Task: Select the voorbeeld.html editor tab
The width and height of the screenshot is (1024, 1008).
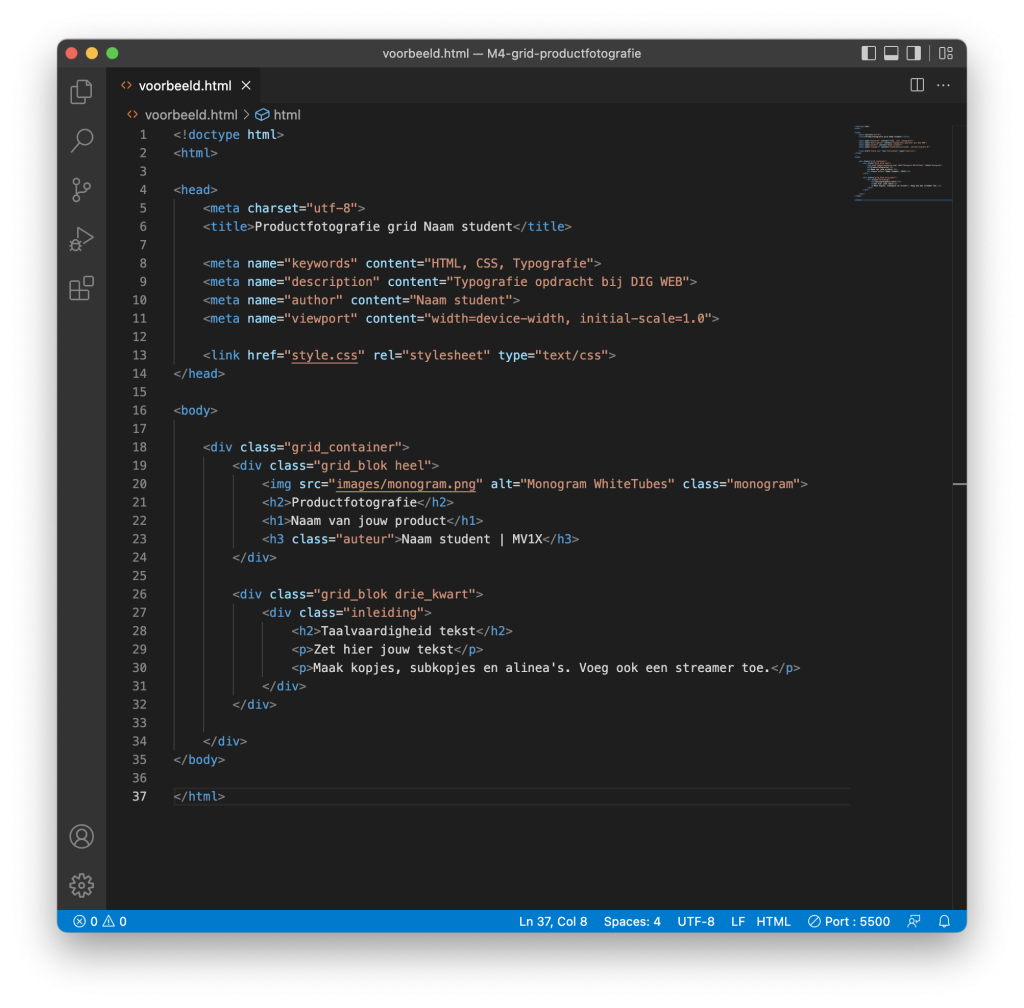Action: 185,86
